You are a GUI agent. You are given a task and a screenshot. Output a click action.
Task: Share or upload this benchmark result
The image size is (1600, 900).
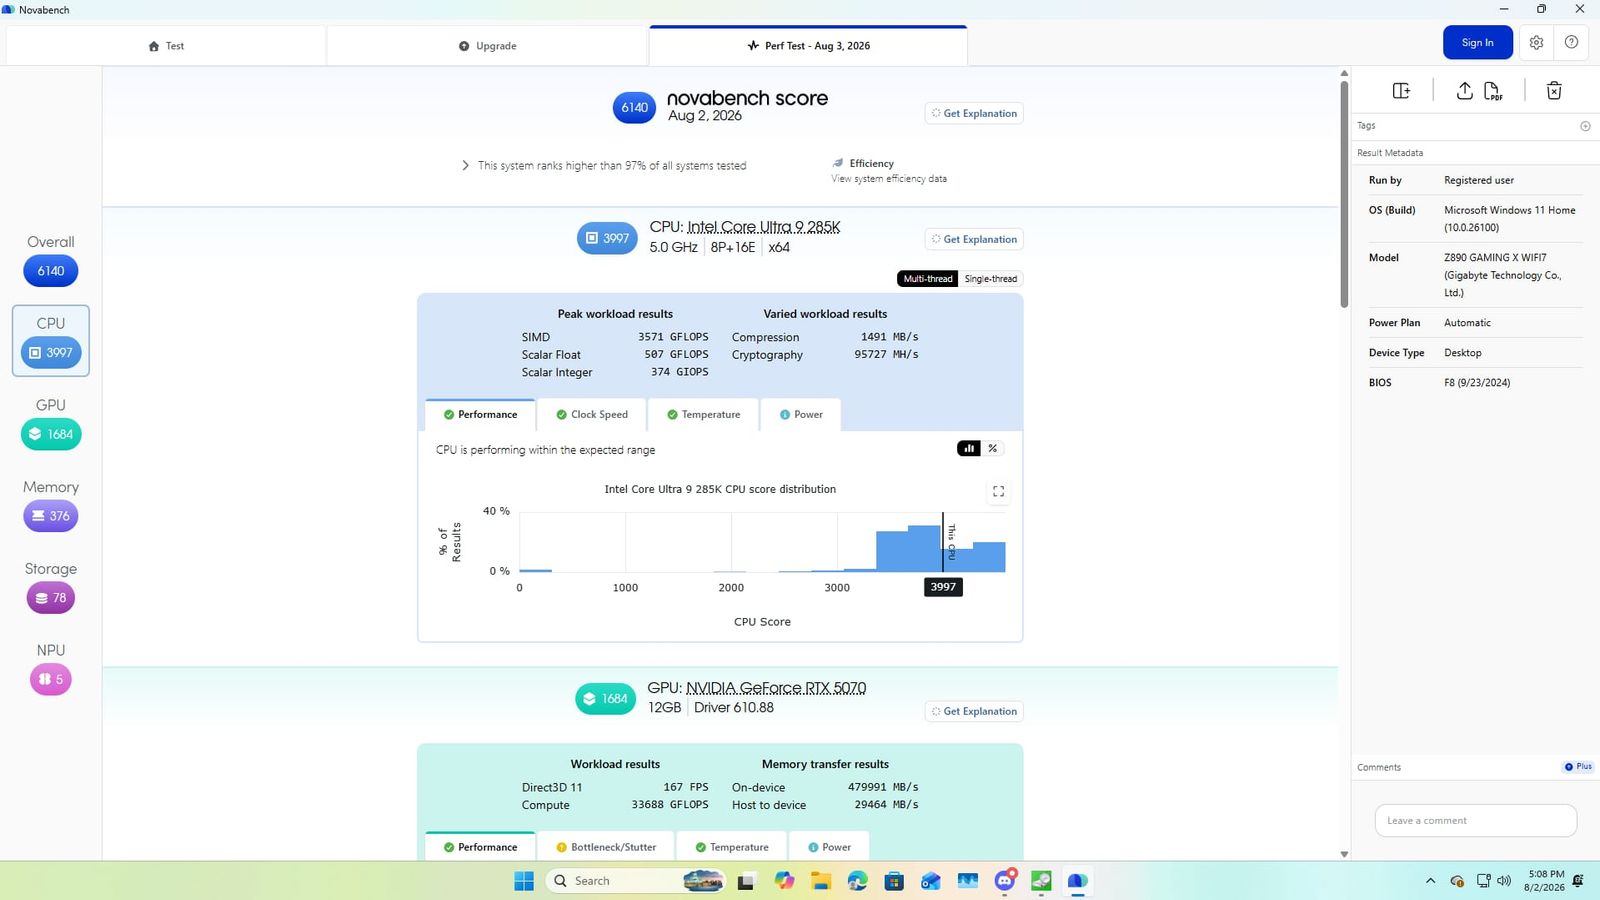(1464, 91)
